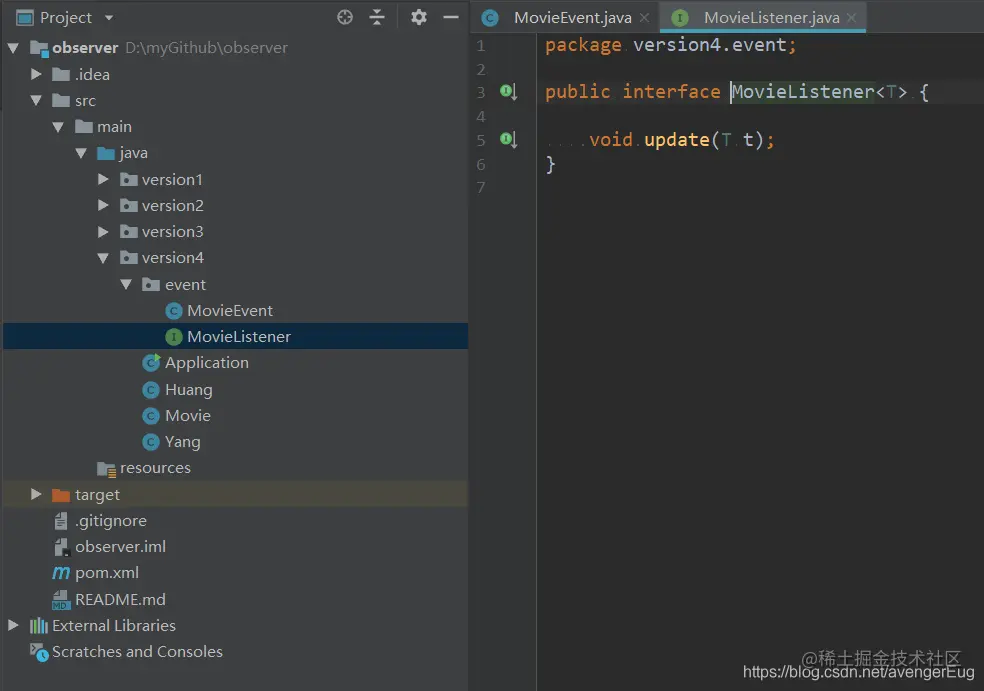The image size is (984, 691).
Task: Click the I icon on MovieListener.java tab
Action: click(x=680, y=18)
